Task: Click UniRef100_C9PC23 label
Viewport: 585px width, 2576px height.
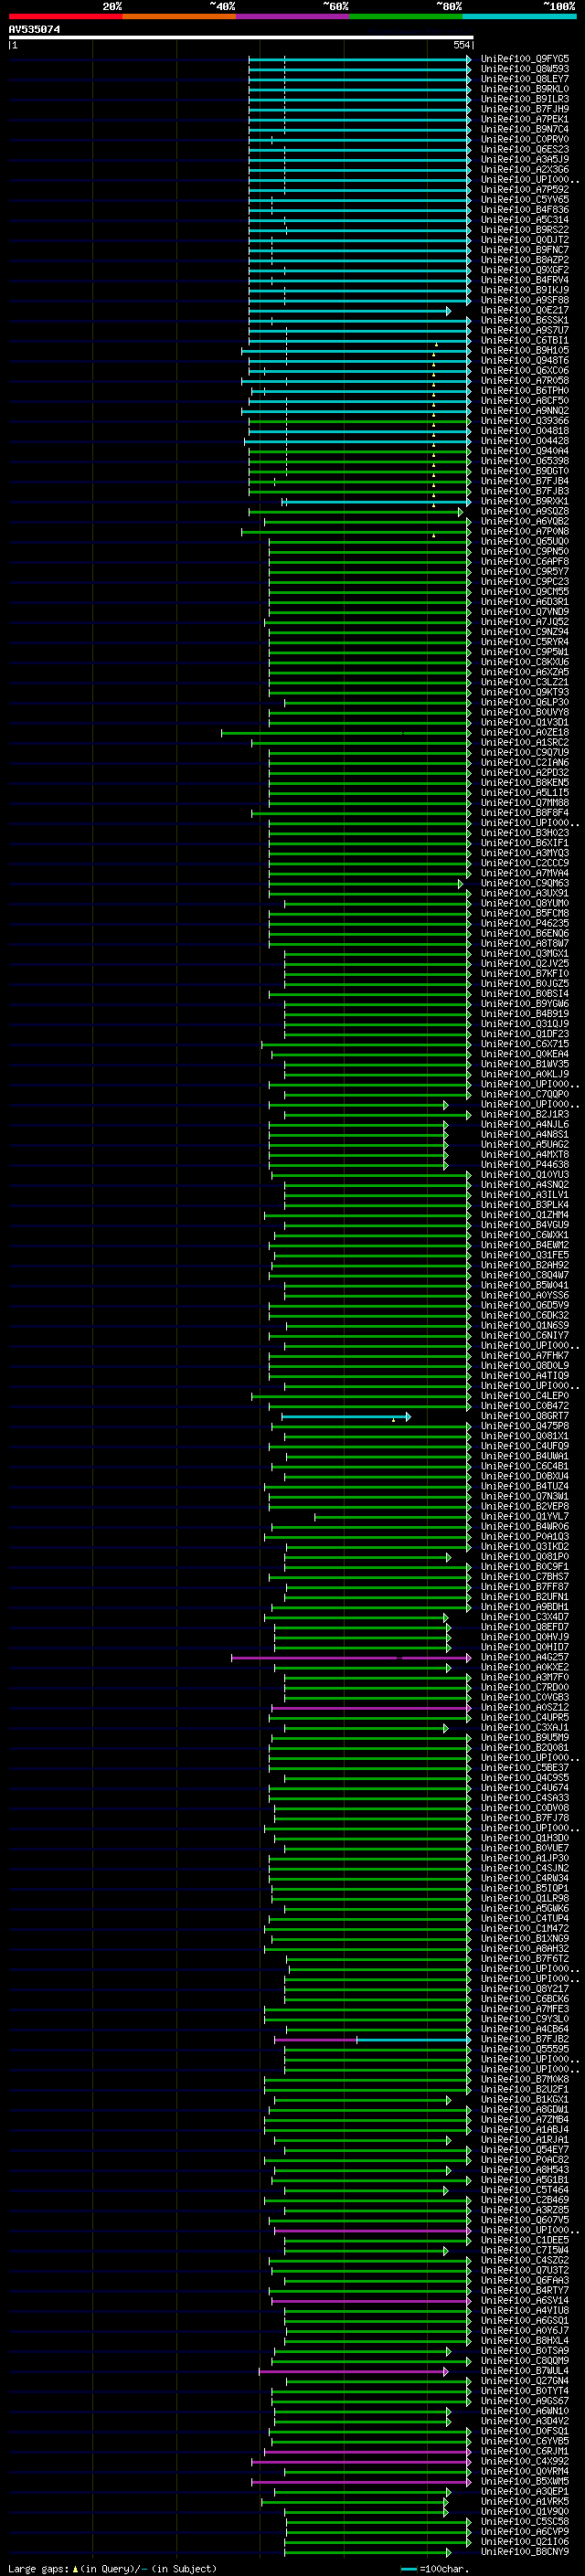Action: tap(525, 582)
